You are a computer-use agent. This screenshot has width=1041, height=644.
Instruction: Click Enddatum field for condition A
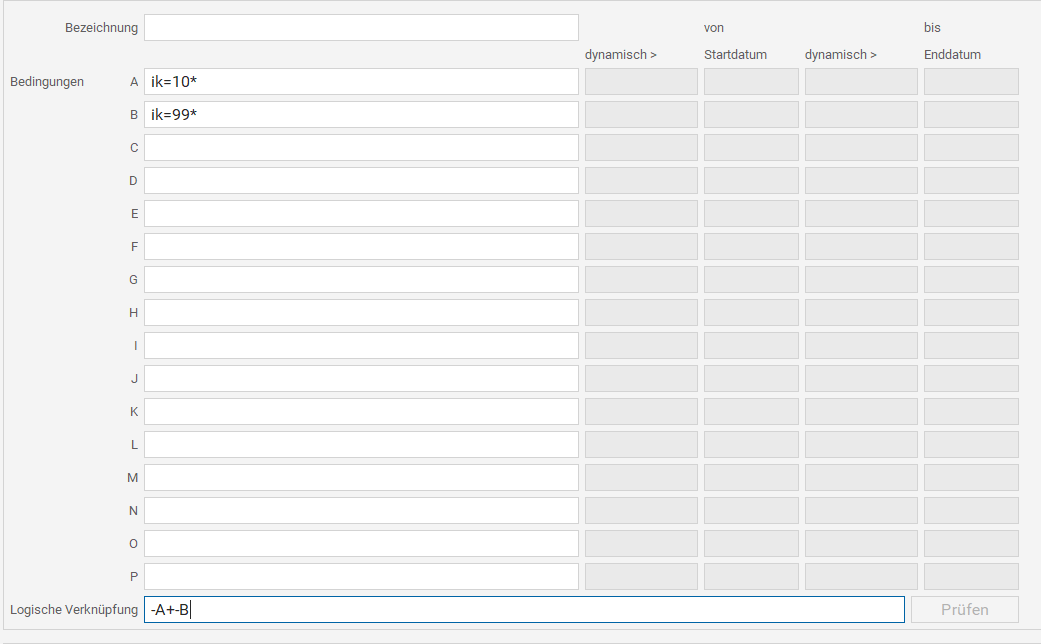(x=971, y=82)
